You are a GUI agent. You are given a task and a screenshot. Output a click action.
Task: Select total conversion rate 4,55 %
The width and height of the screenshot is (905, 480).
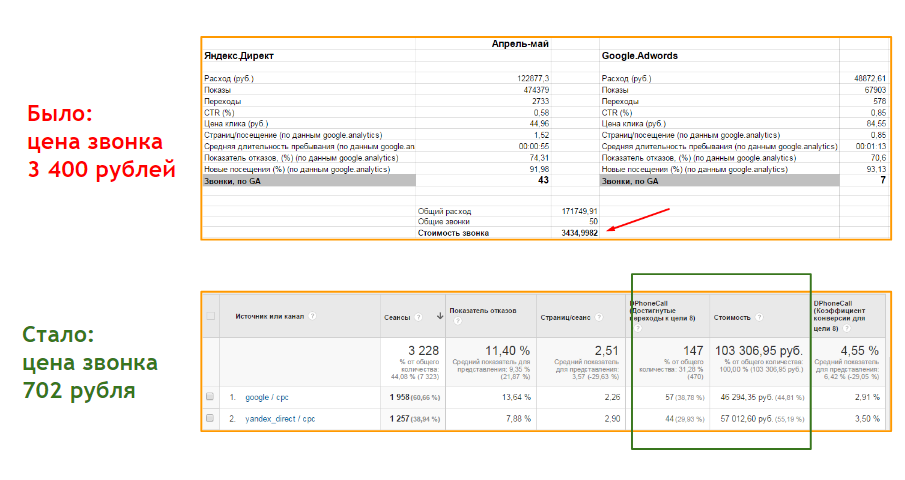point(859,351)
